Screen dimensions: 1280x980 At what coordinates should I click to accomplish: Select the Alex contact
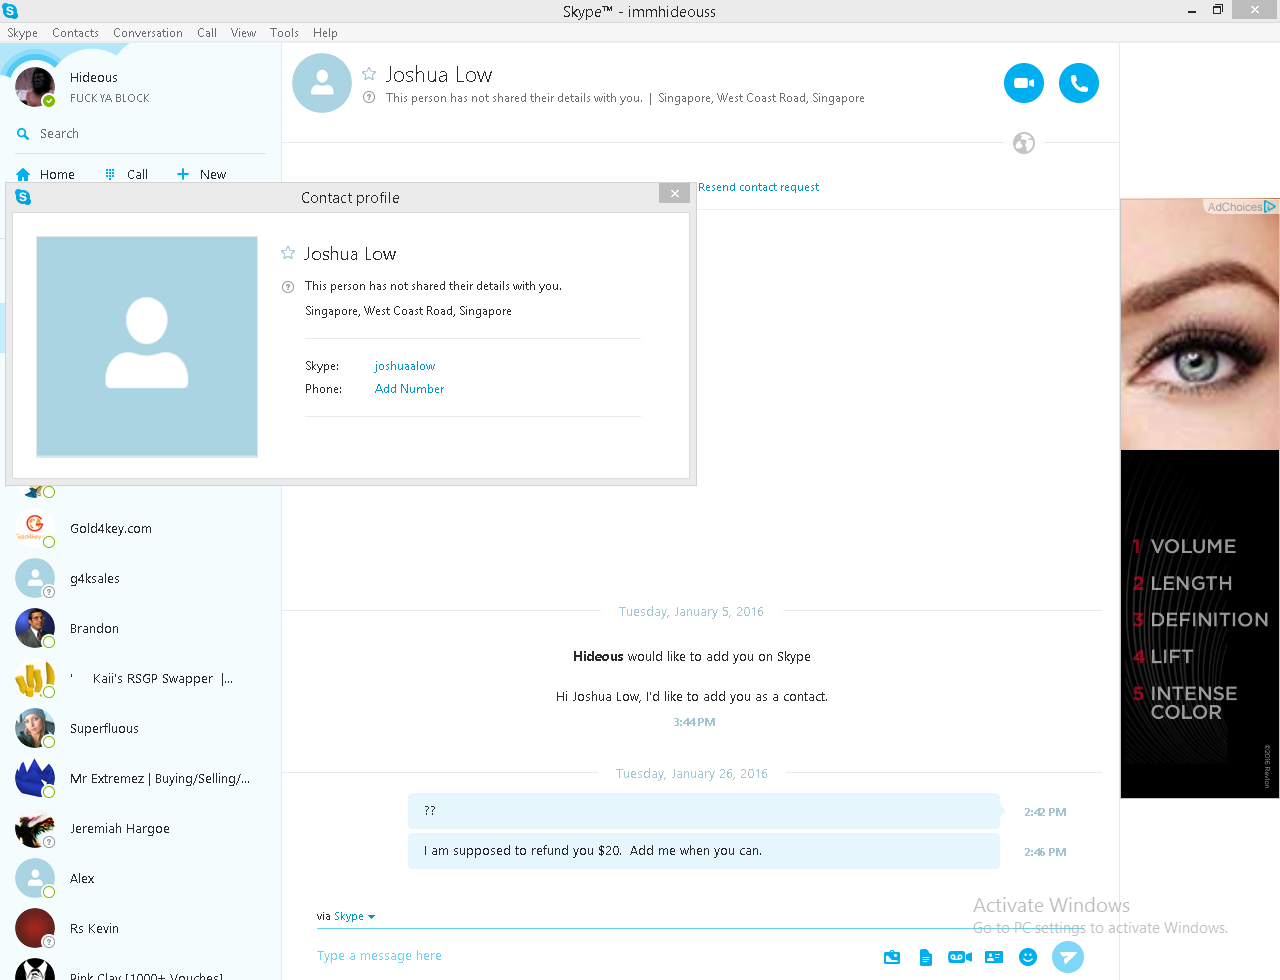(x=140, y=879)
